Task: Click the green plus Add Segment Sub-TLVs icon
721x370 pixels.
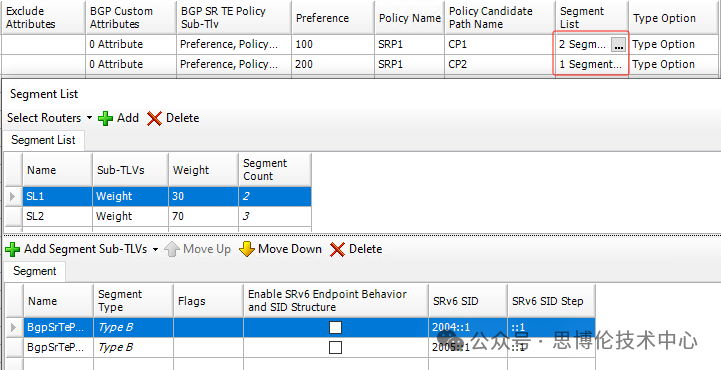Action: tap(12, 250)
